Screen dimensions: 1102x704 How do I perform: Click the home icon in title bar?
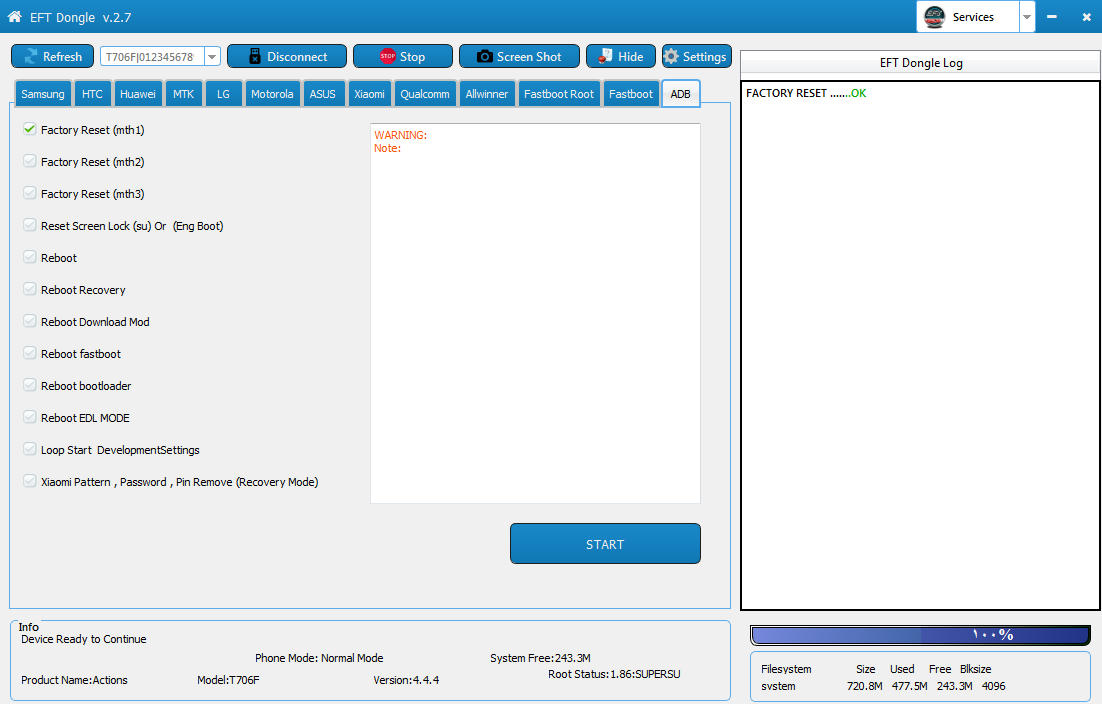pyautogui.click(x=14, y=16)
